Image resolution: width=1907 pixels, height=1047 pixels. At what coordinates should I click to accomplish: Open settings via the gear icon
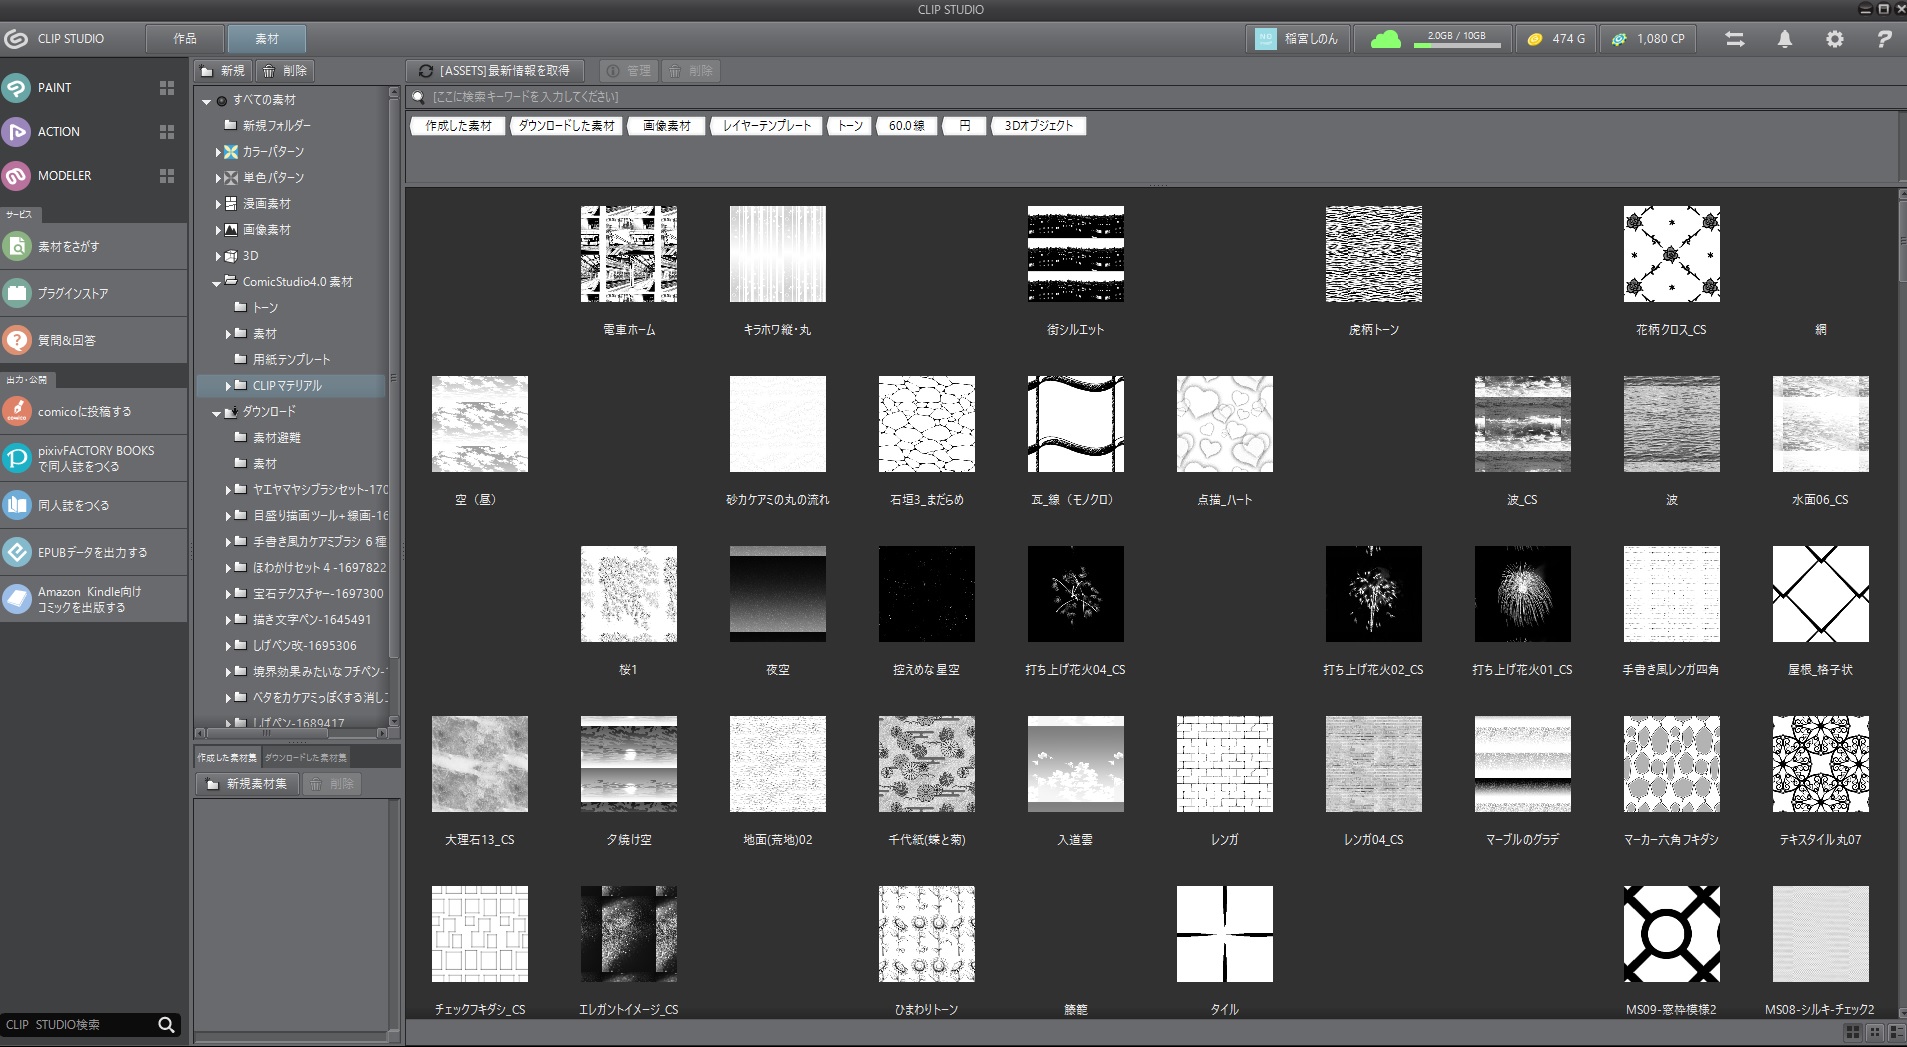pos(1834,39)
